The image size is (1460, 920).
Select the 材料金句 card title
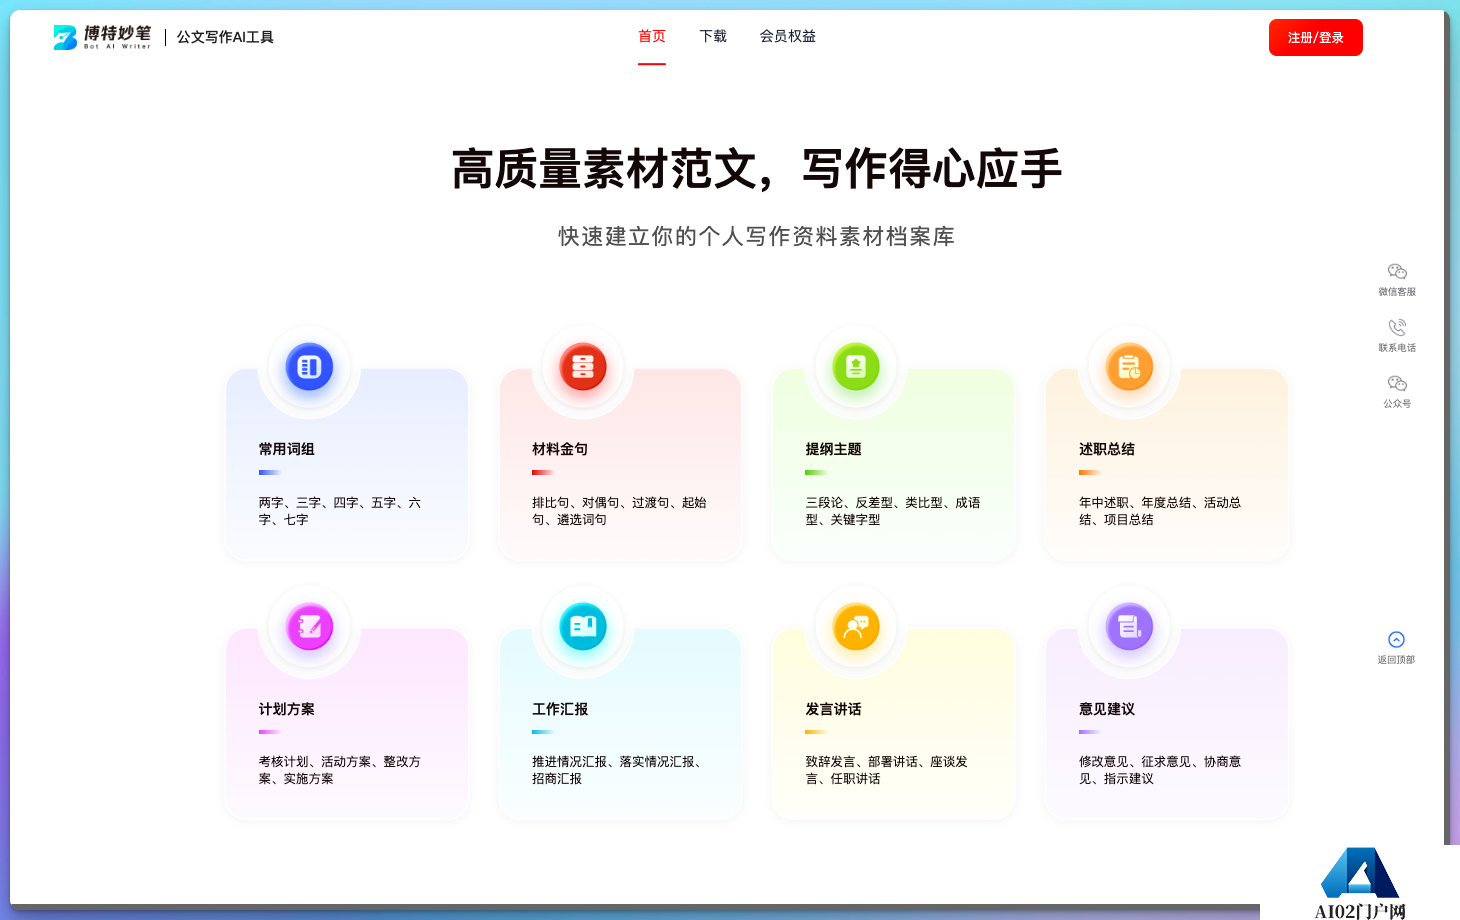[x=560, y=449]
